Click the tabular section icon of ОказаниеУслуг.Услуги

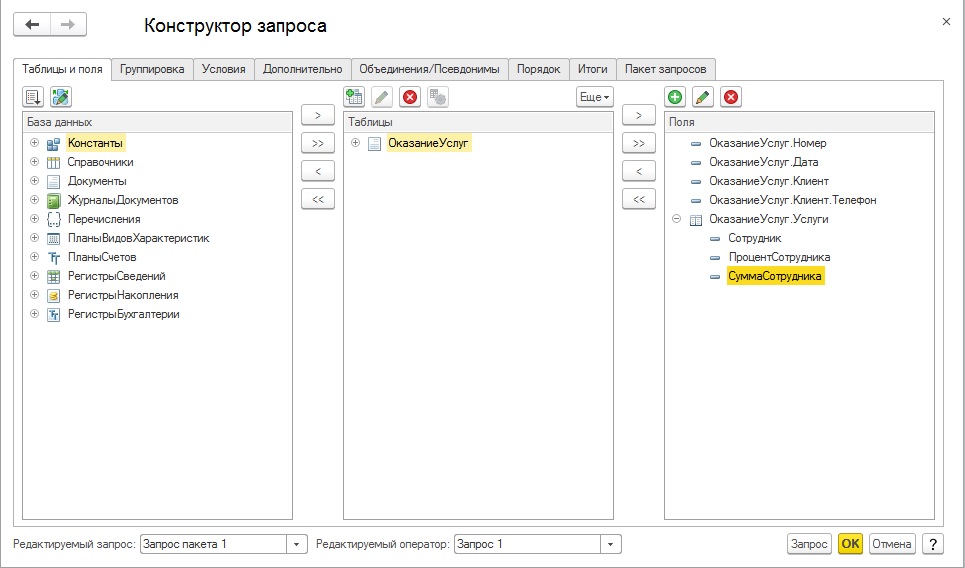click(695, 219)
